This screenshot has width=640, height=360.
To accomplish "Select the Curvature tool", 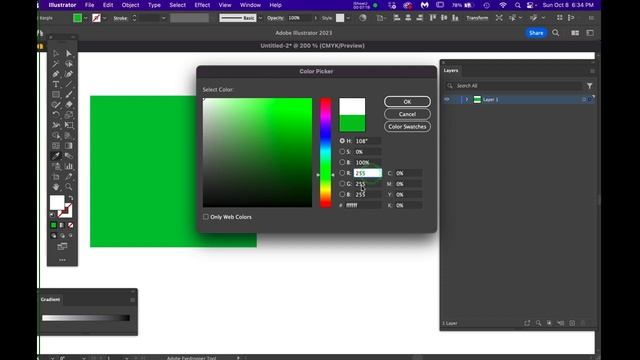I will [x=69, y=74].
